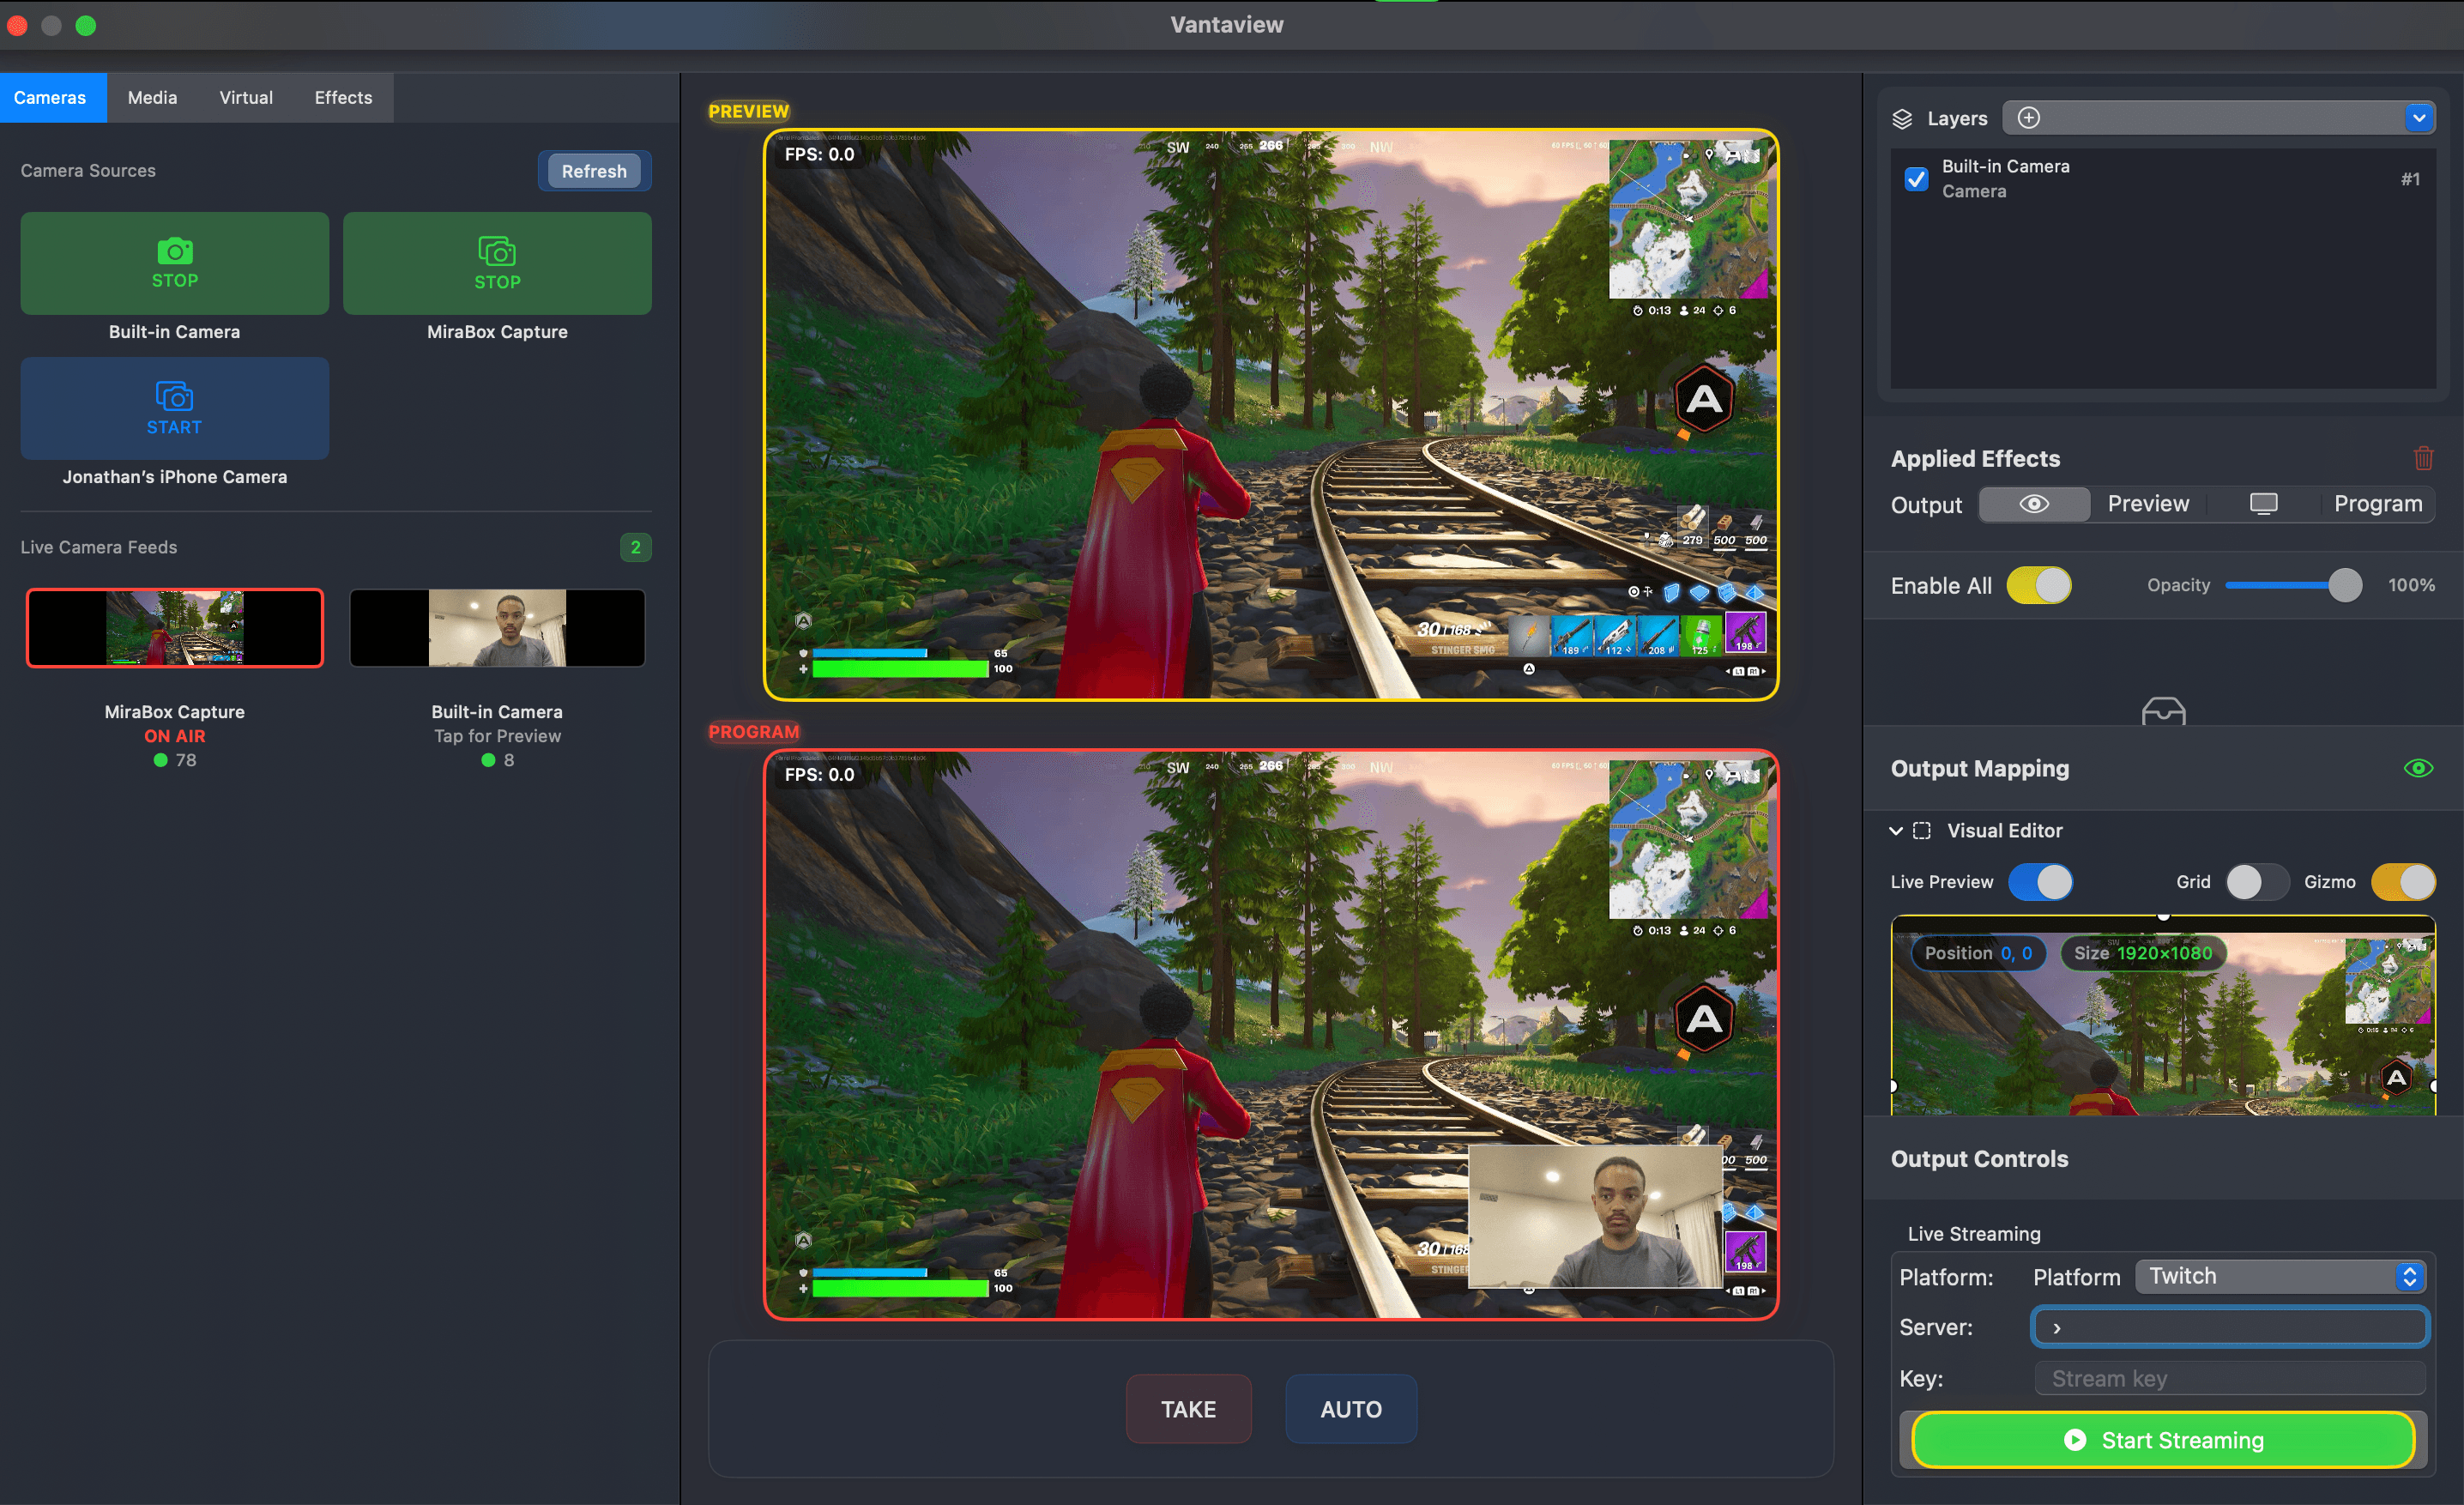Open the blue Layers dropdown chevron
This screenshot has height=1505, width=2464.
click(2419, 117)
